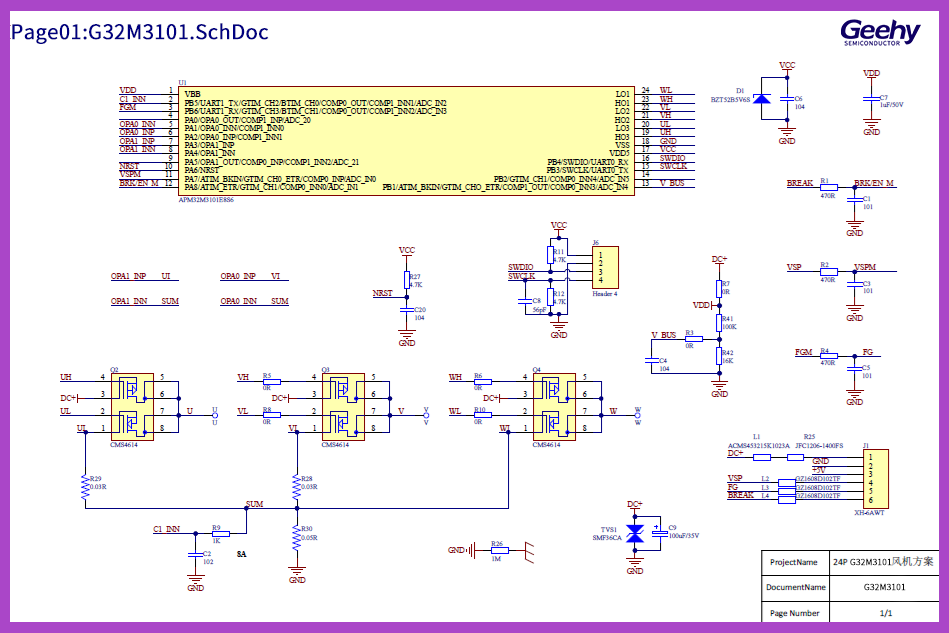
Task: Click the R27 NRST pull-up resistor
Action: point(407,281)
